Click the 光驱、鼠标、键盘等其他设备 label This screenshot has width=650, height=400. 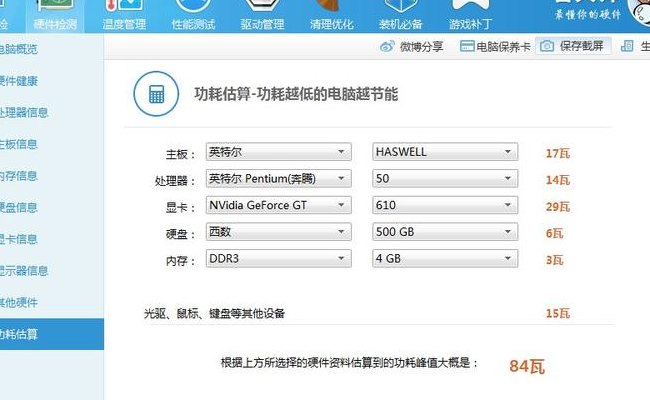(x=214, y=313)
